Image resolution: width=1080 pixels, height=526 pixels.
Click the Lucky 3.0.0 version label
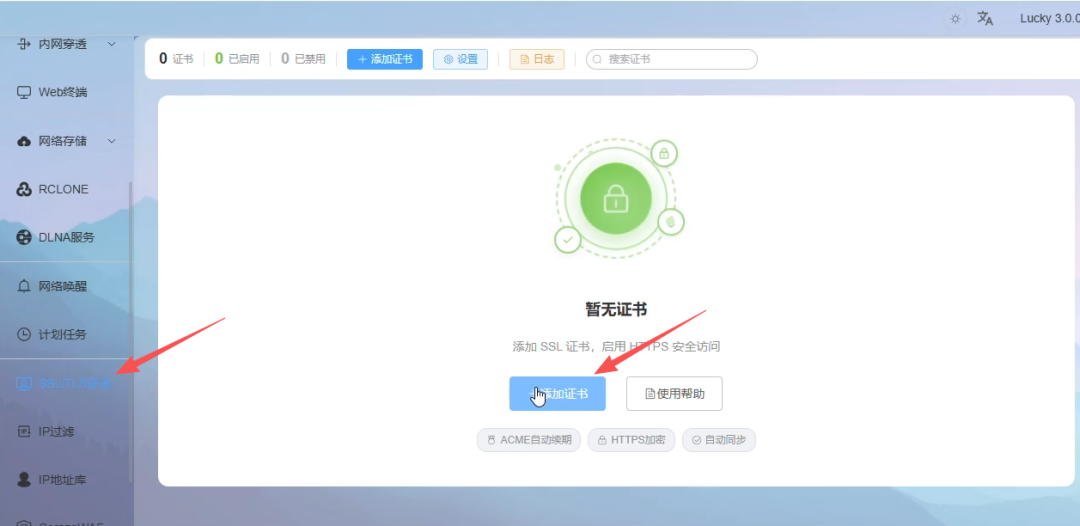click(1050, 19)
